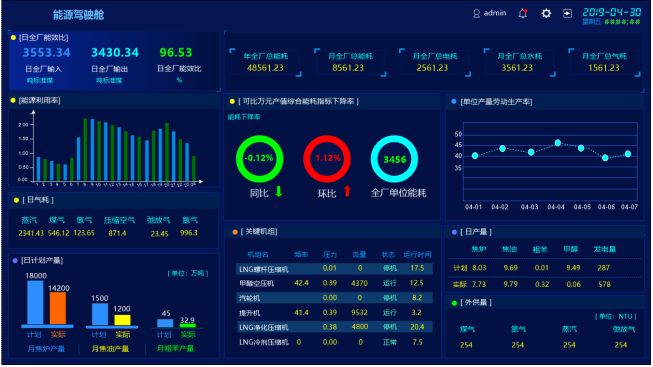Click the 能源驾驶舱 title

(78, 15)
